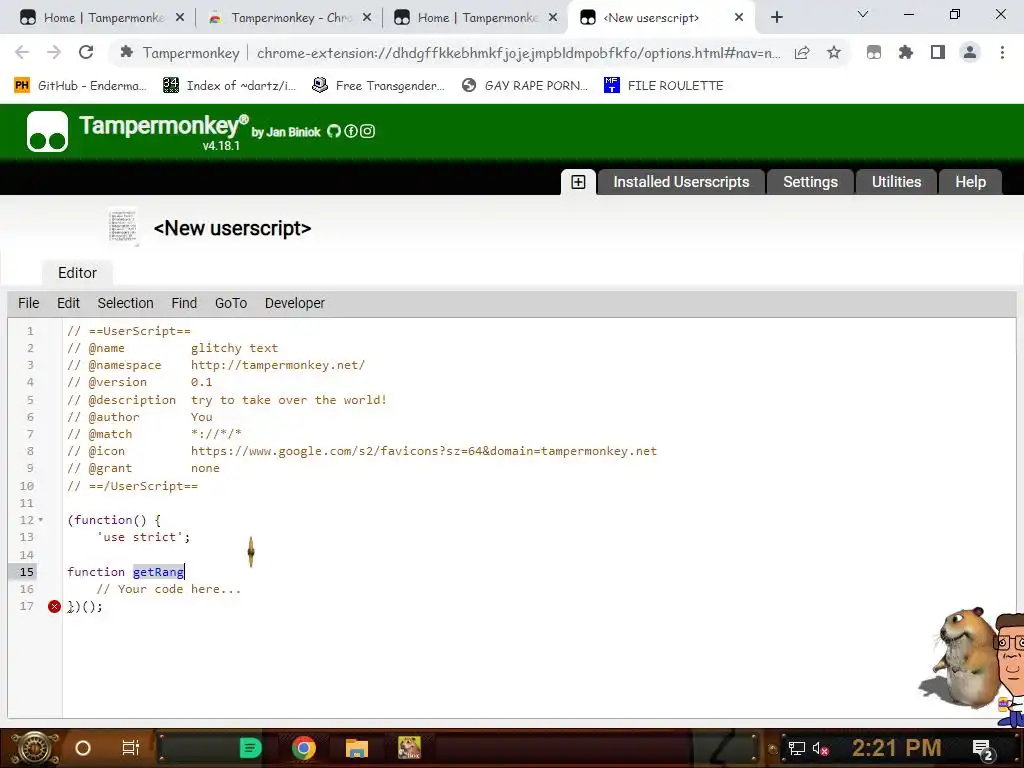
Task: Click the browser forward arrow
Action: point(54,52)
